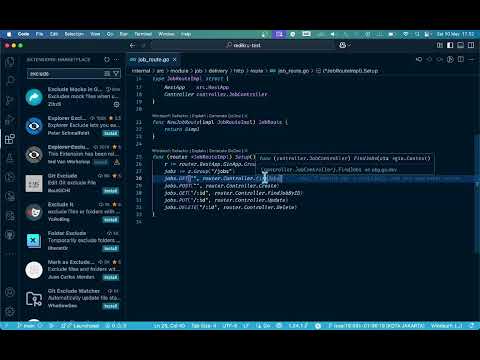Image resolution: width=480 pixels, height=360 pixels.
Task: Install the Git Exclude extension
Action: (110, 191)
